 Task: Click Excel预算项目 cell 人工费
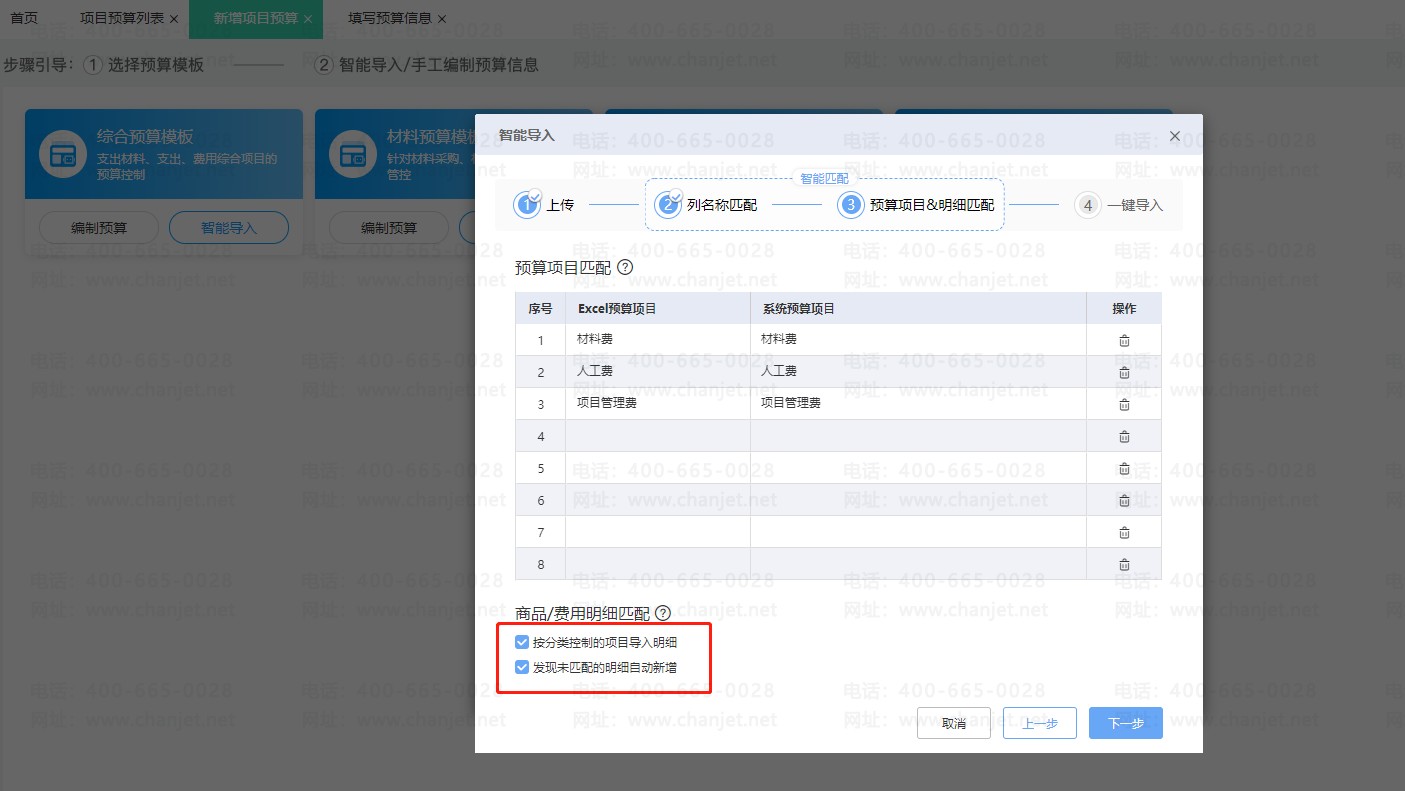(658, 372)
